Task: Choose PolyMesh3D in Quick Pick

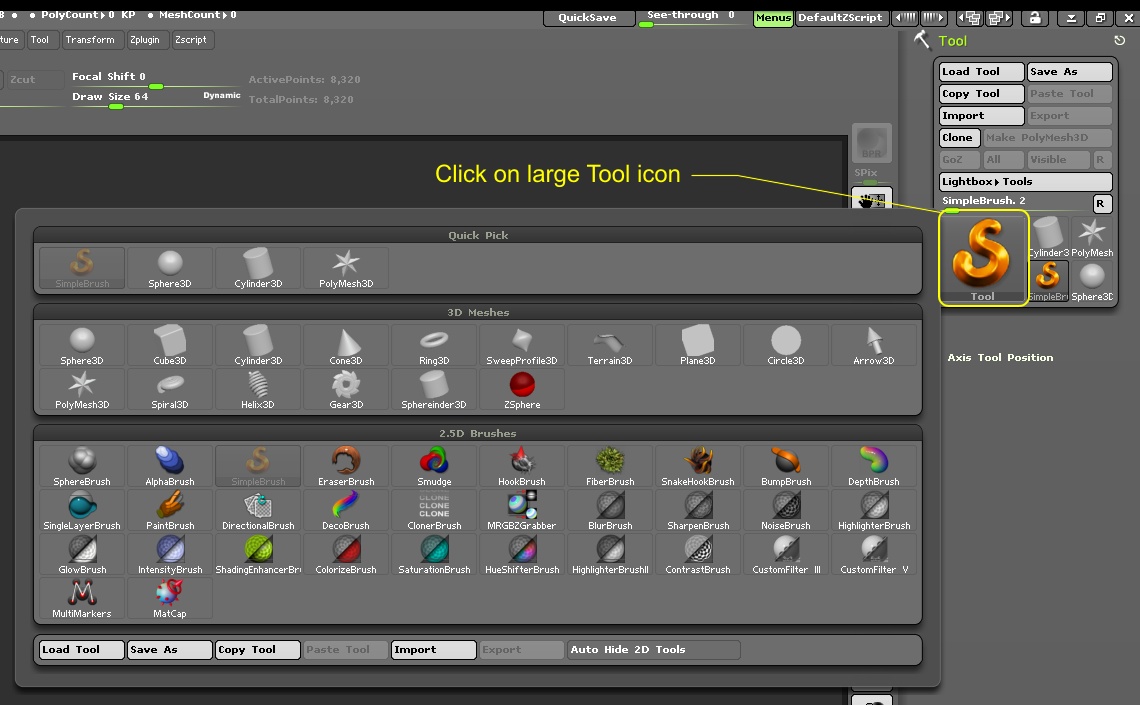Action: click(346, 268)
